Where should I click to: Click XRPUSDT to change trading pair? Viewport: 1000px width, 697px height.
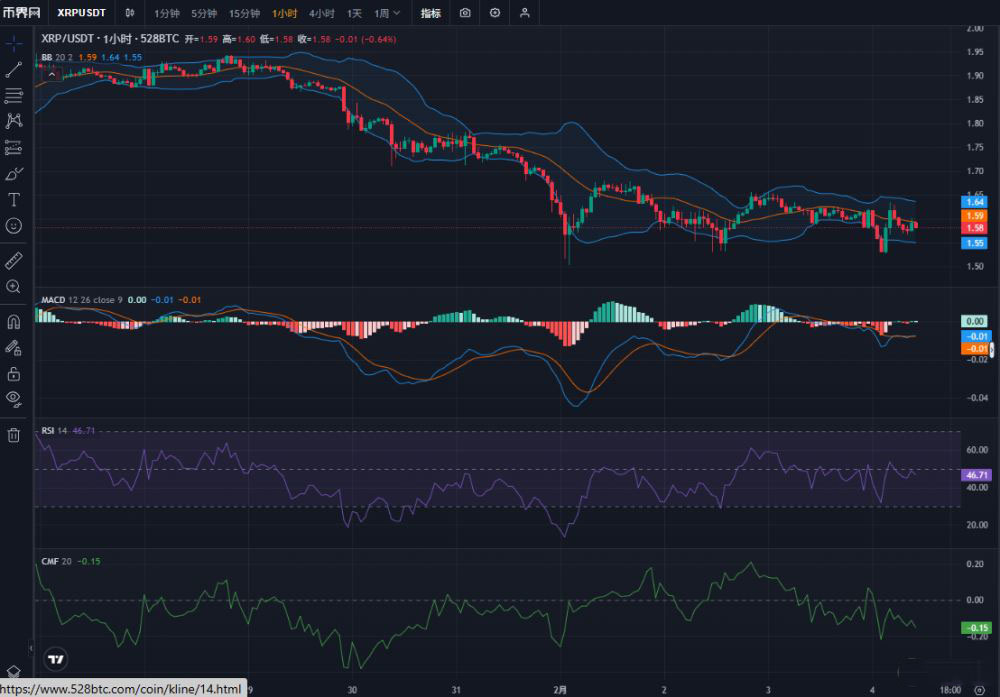tap(80, 13)
